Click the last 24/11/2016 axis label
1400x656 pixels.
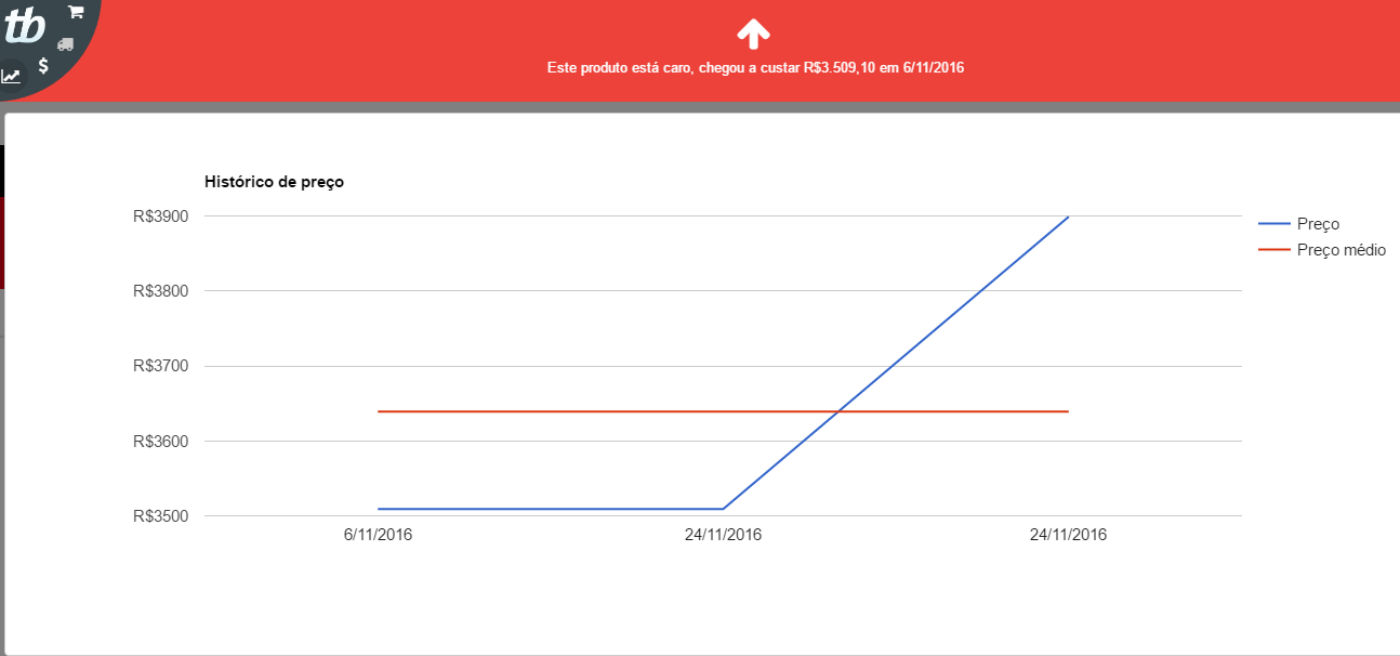coord(1068,535)
